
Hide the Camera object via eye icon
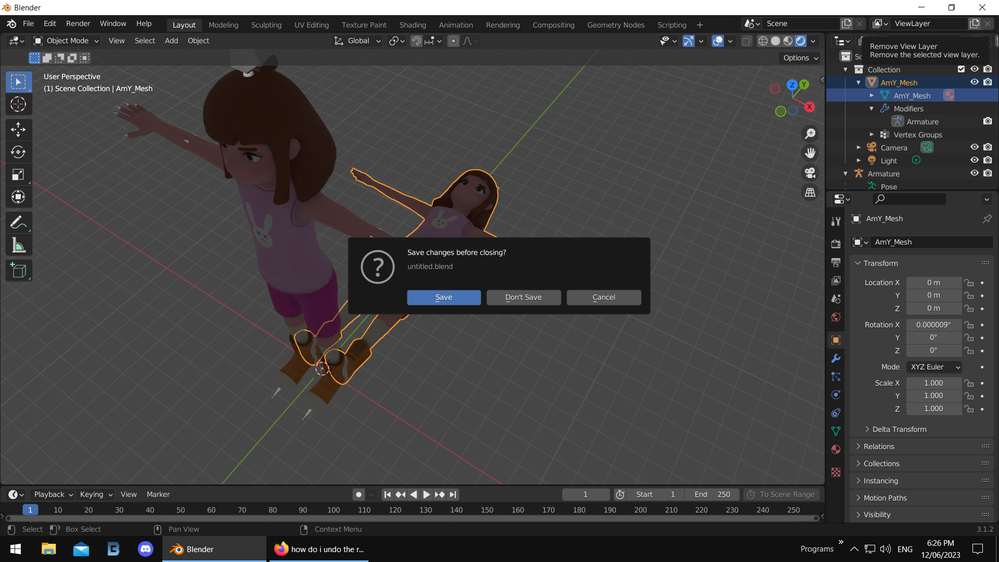tap(974, 147)
